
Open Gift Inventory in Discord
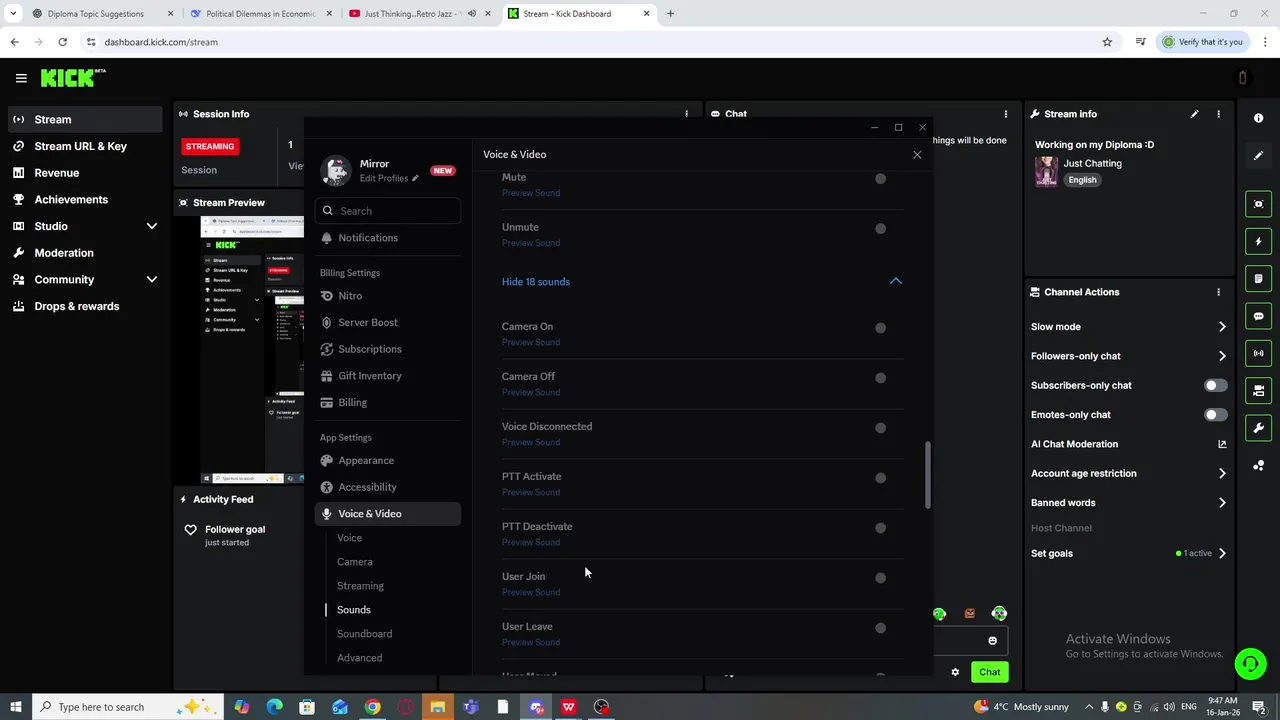point(369,376)
